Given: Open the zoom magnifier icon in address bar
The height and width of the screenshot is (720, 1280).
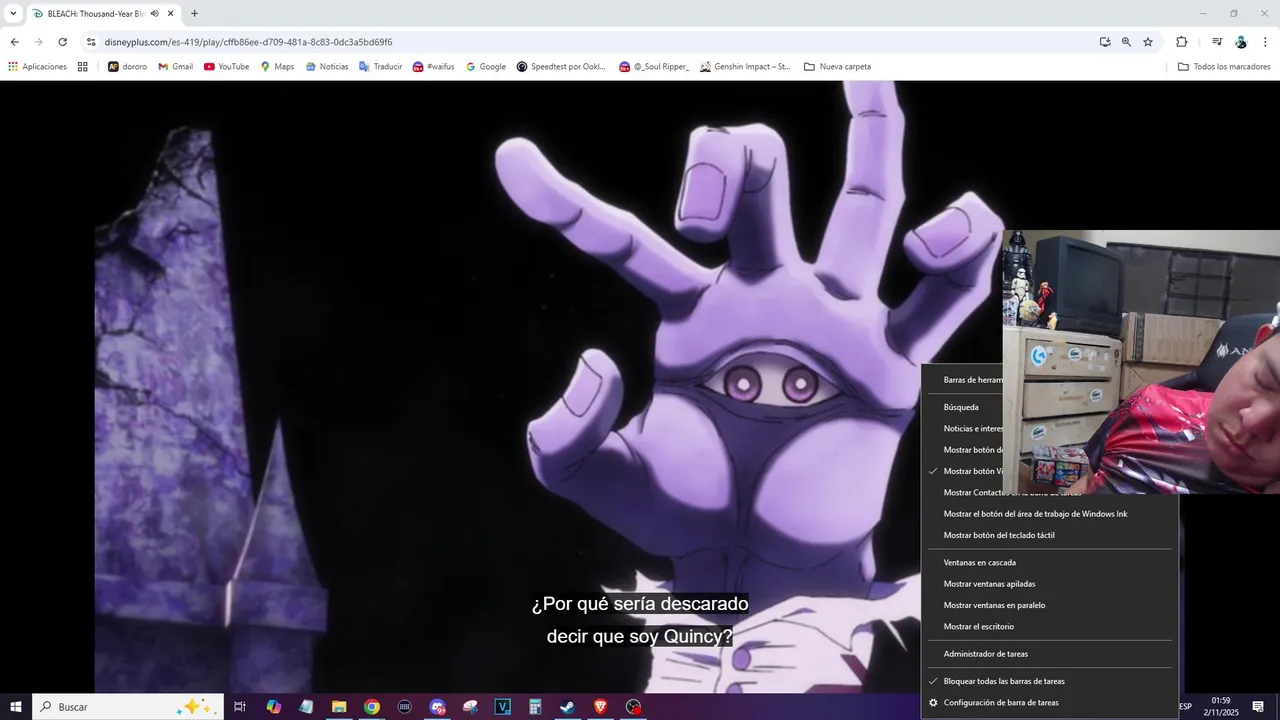Looking at the screenshot, I should pyautogui.click(x=1126, y=42).
